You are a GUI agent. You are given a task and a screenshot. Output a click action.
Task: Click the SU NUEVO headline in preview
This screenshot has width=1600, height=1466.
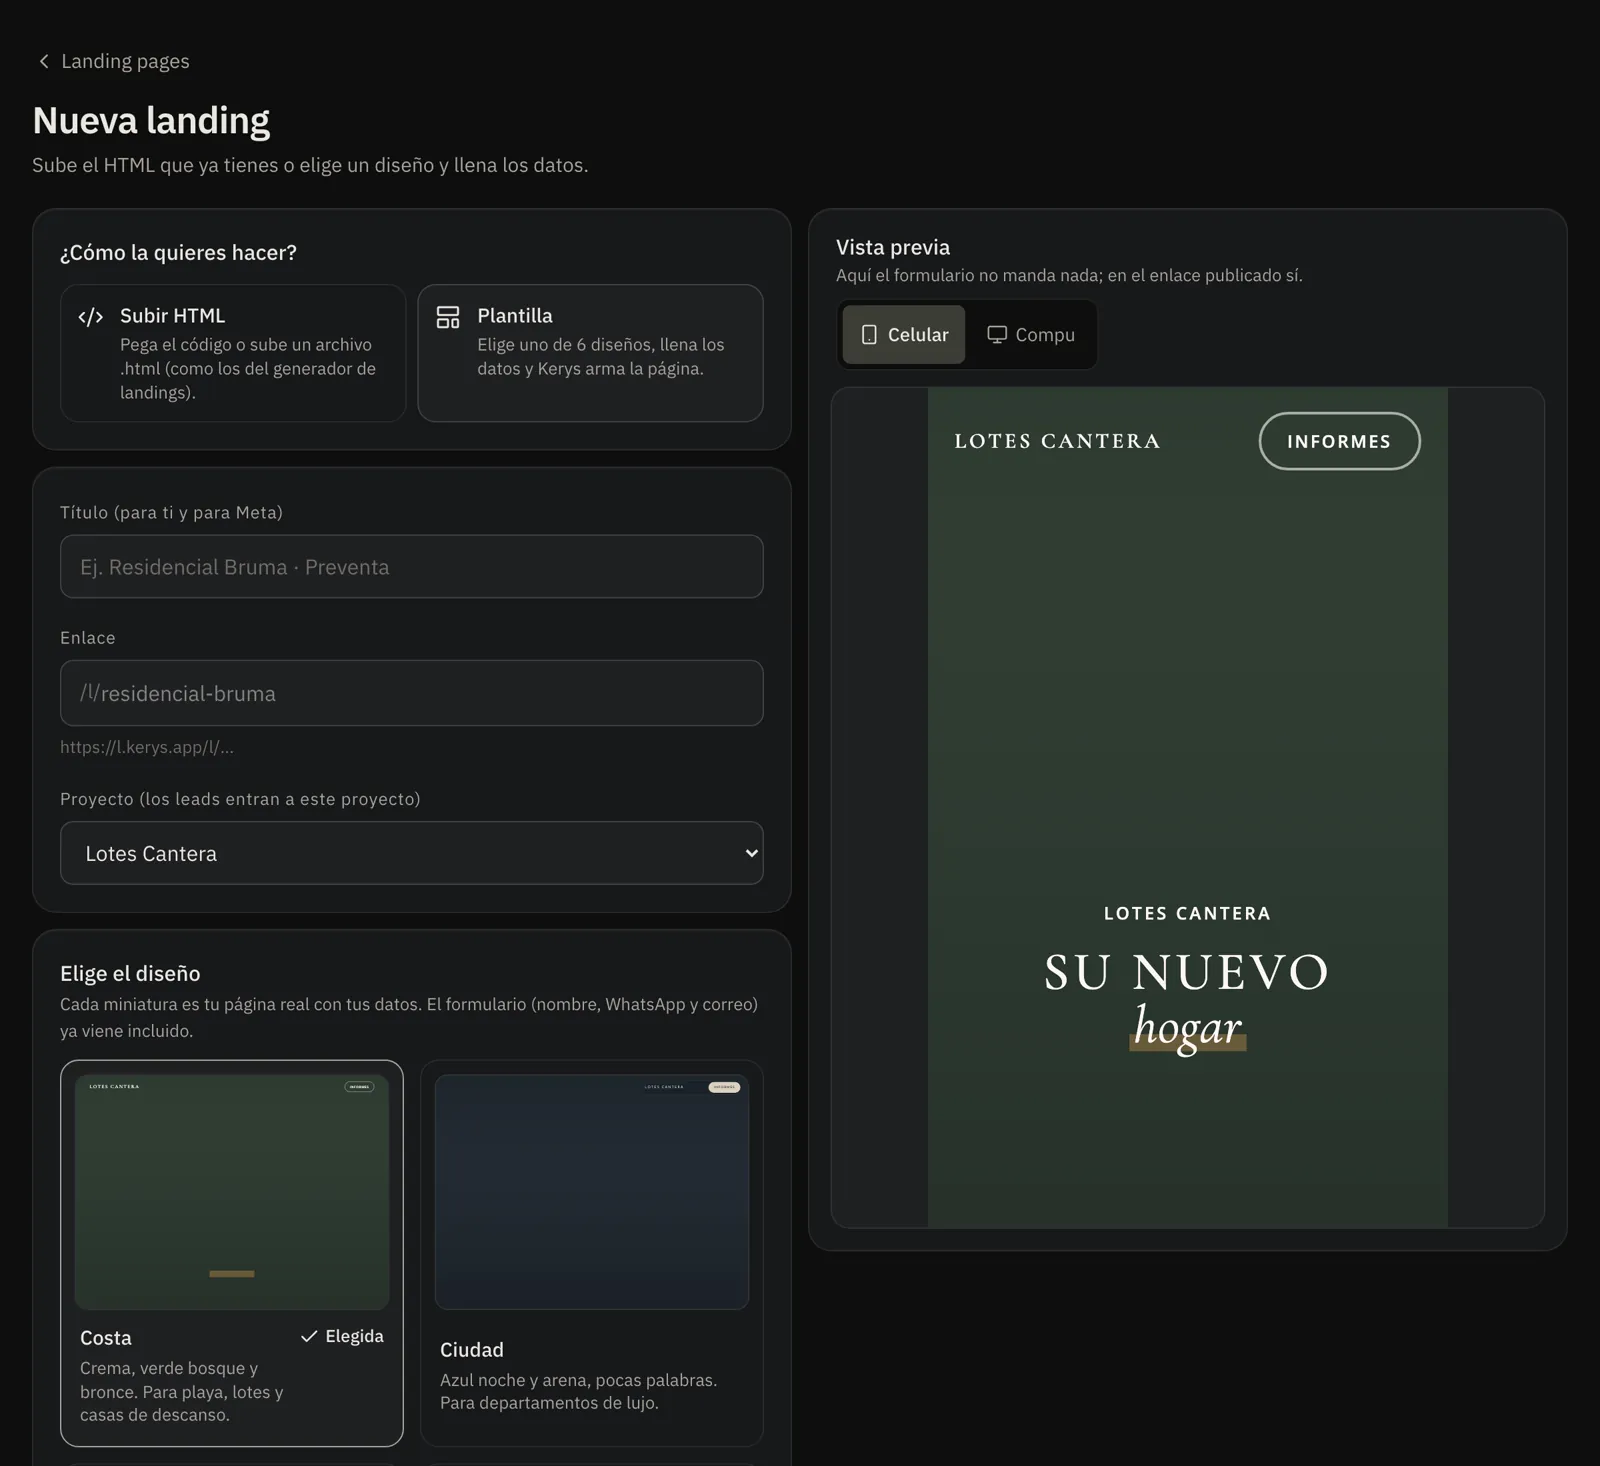[1187, 972]
